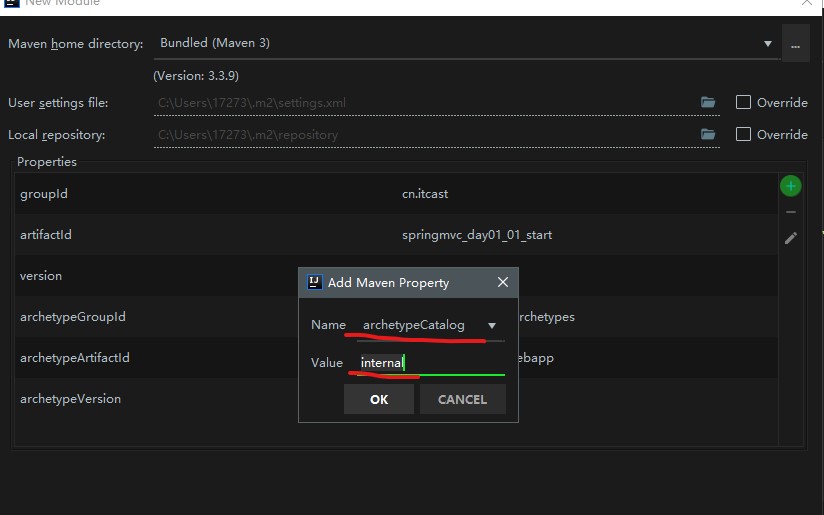
Task: Select the groupId property row
Action: tap(396, 194)
